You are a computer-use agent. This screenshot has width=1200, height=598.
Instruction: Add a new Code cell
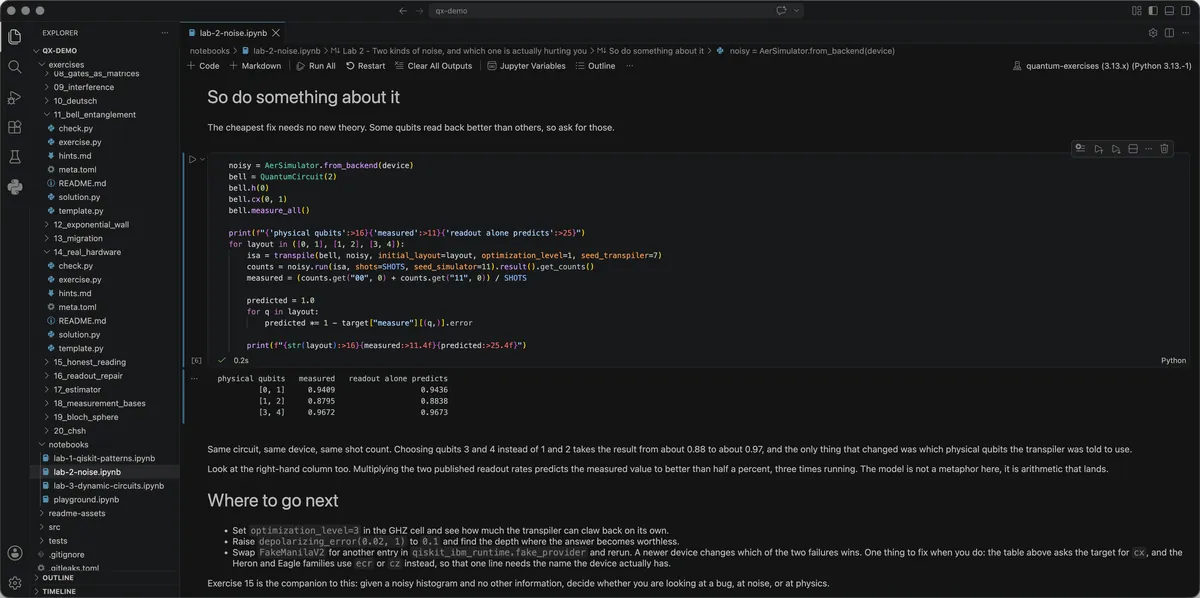point(203,66)
